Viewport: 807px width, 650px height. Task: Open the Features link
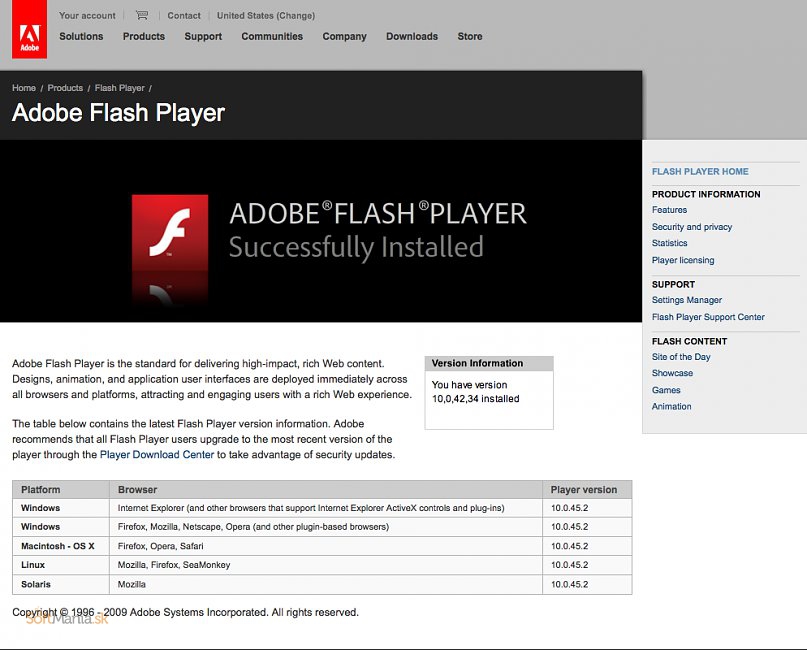point(669,210)
